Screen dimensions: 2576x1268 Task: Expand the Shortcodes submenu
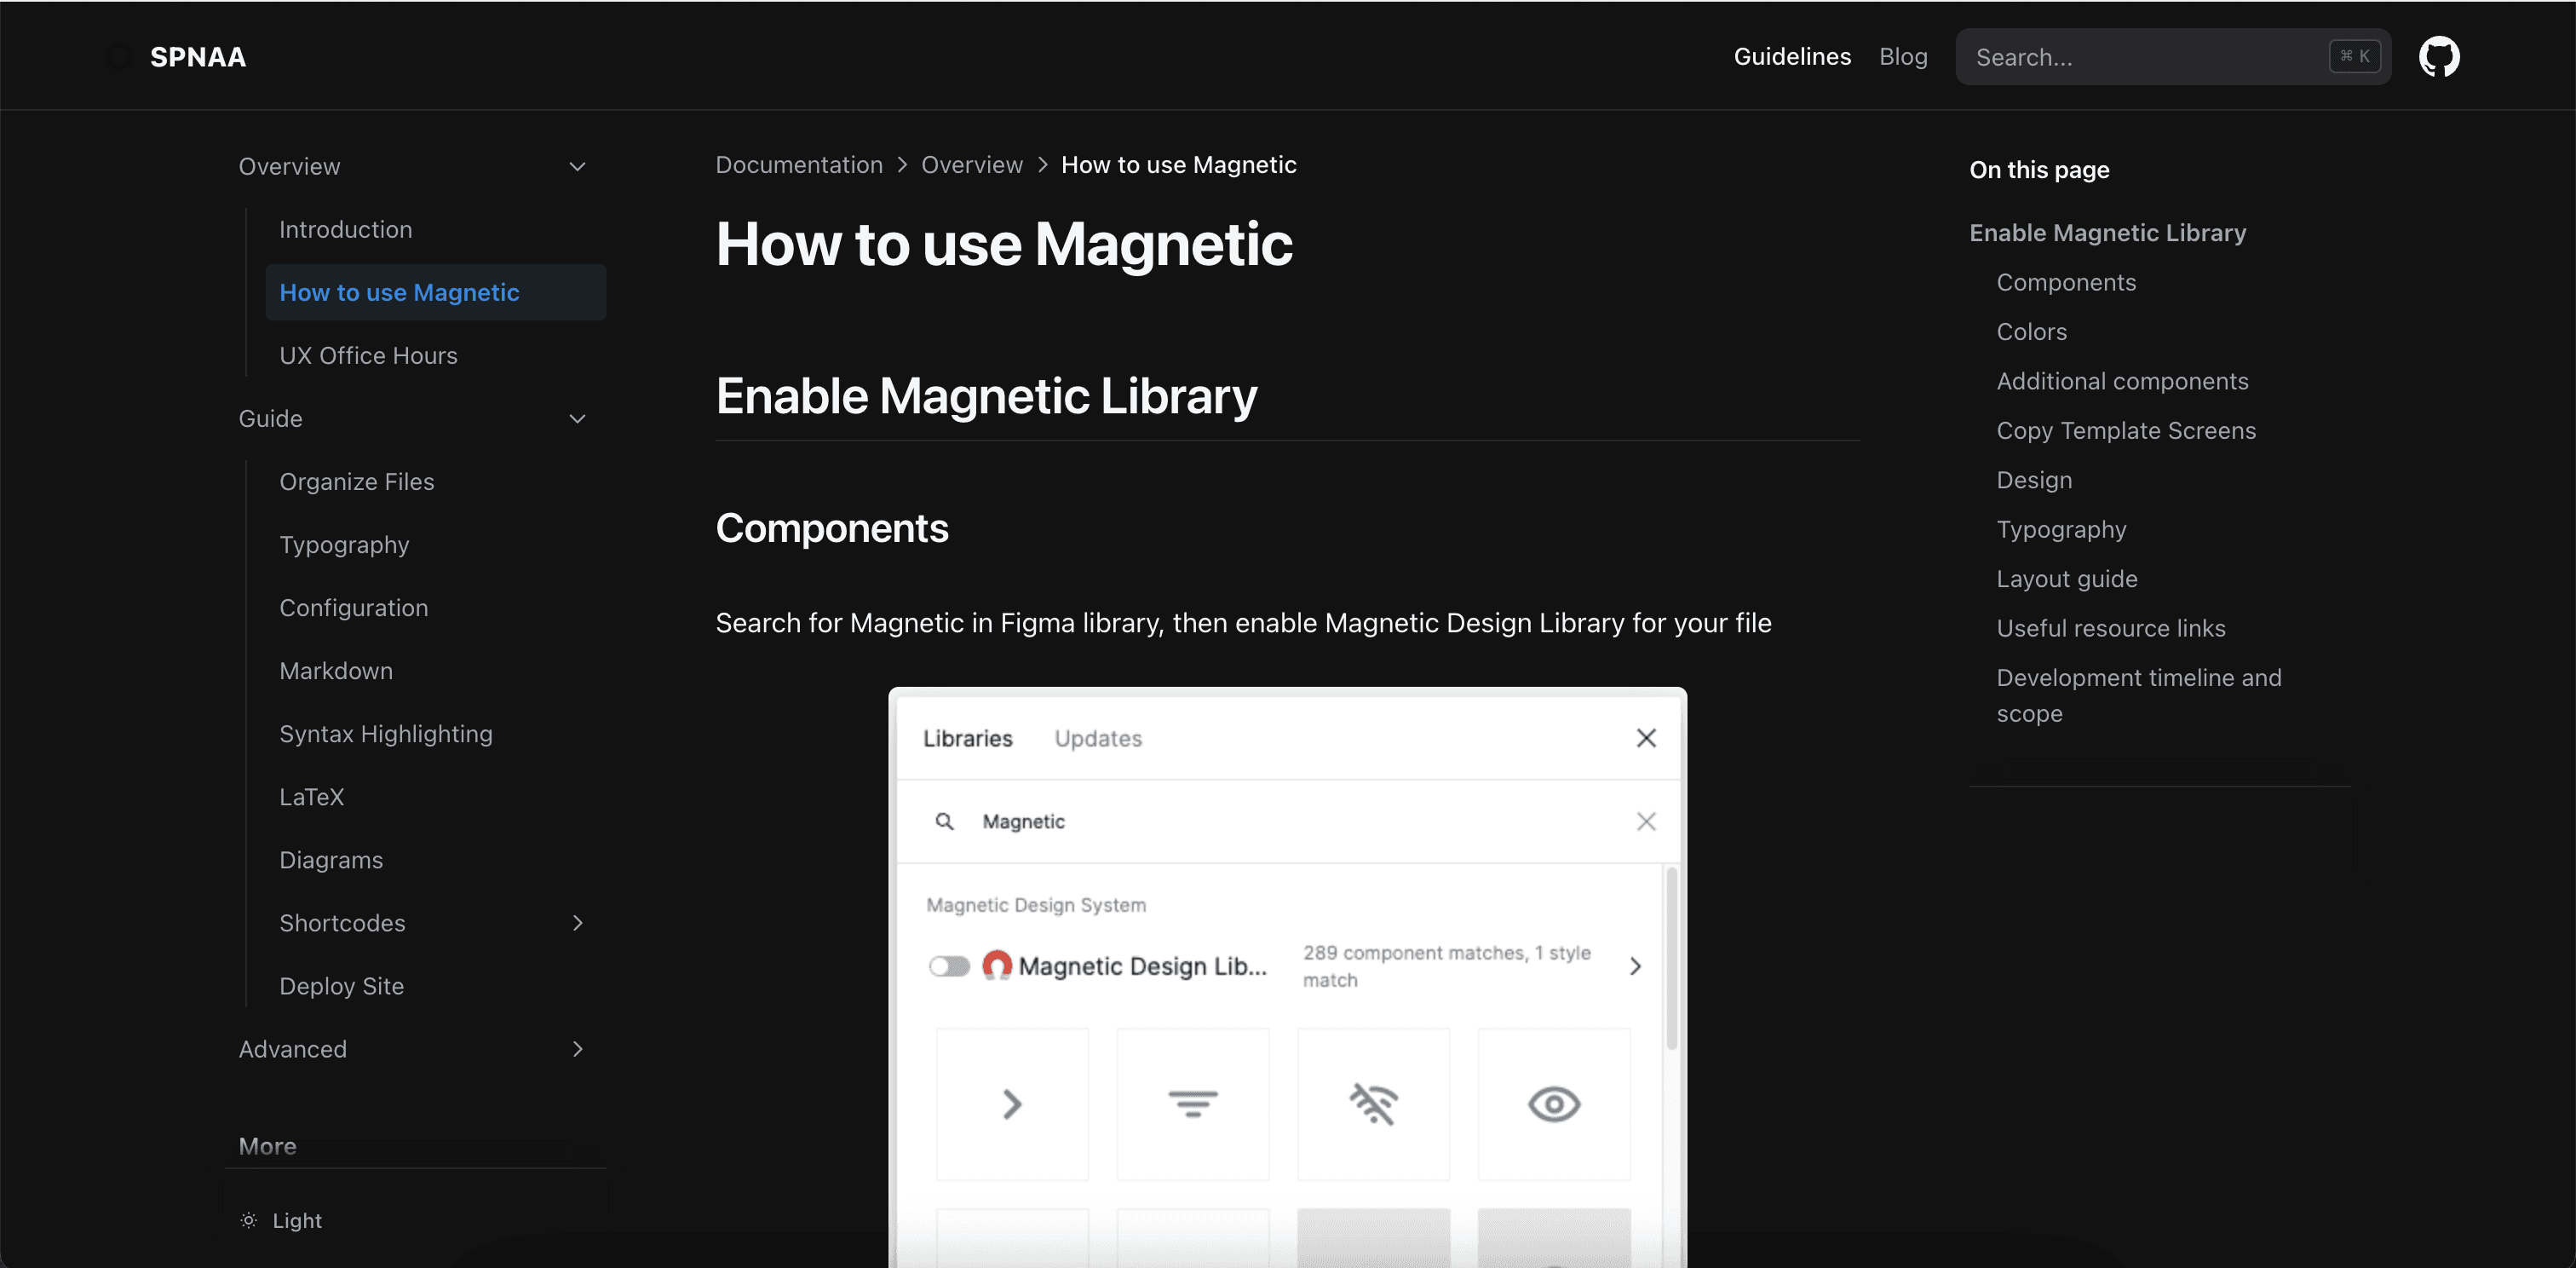pyautogui.click(x=577, y=923)
